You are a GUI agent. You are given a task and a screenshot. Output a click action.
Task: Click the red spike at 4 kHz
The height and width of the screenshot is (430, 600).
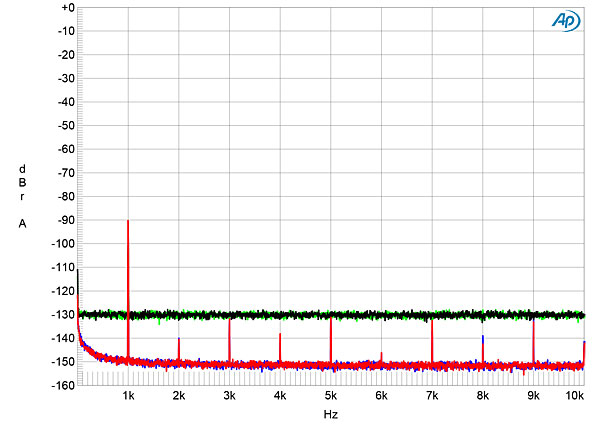click(x=280, y=348)
